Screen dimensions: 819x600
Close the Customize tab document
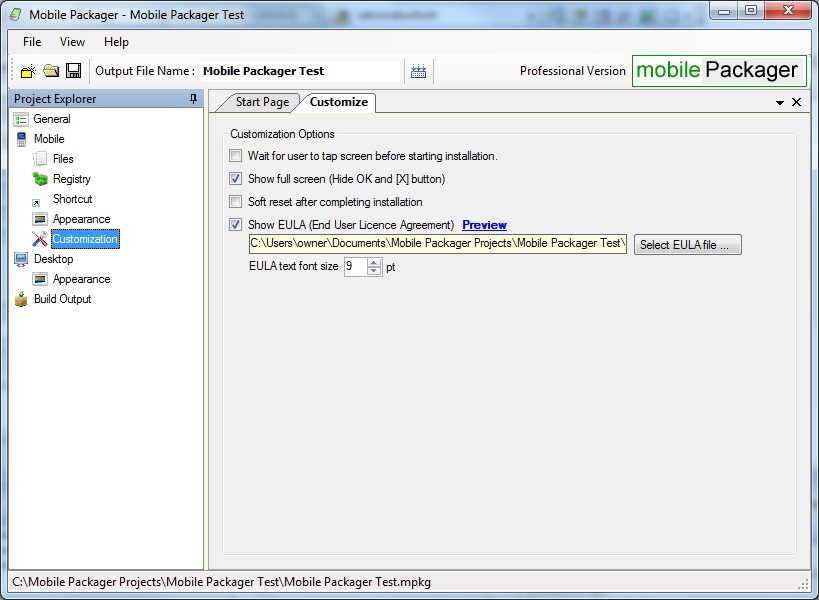[797, 102]
